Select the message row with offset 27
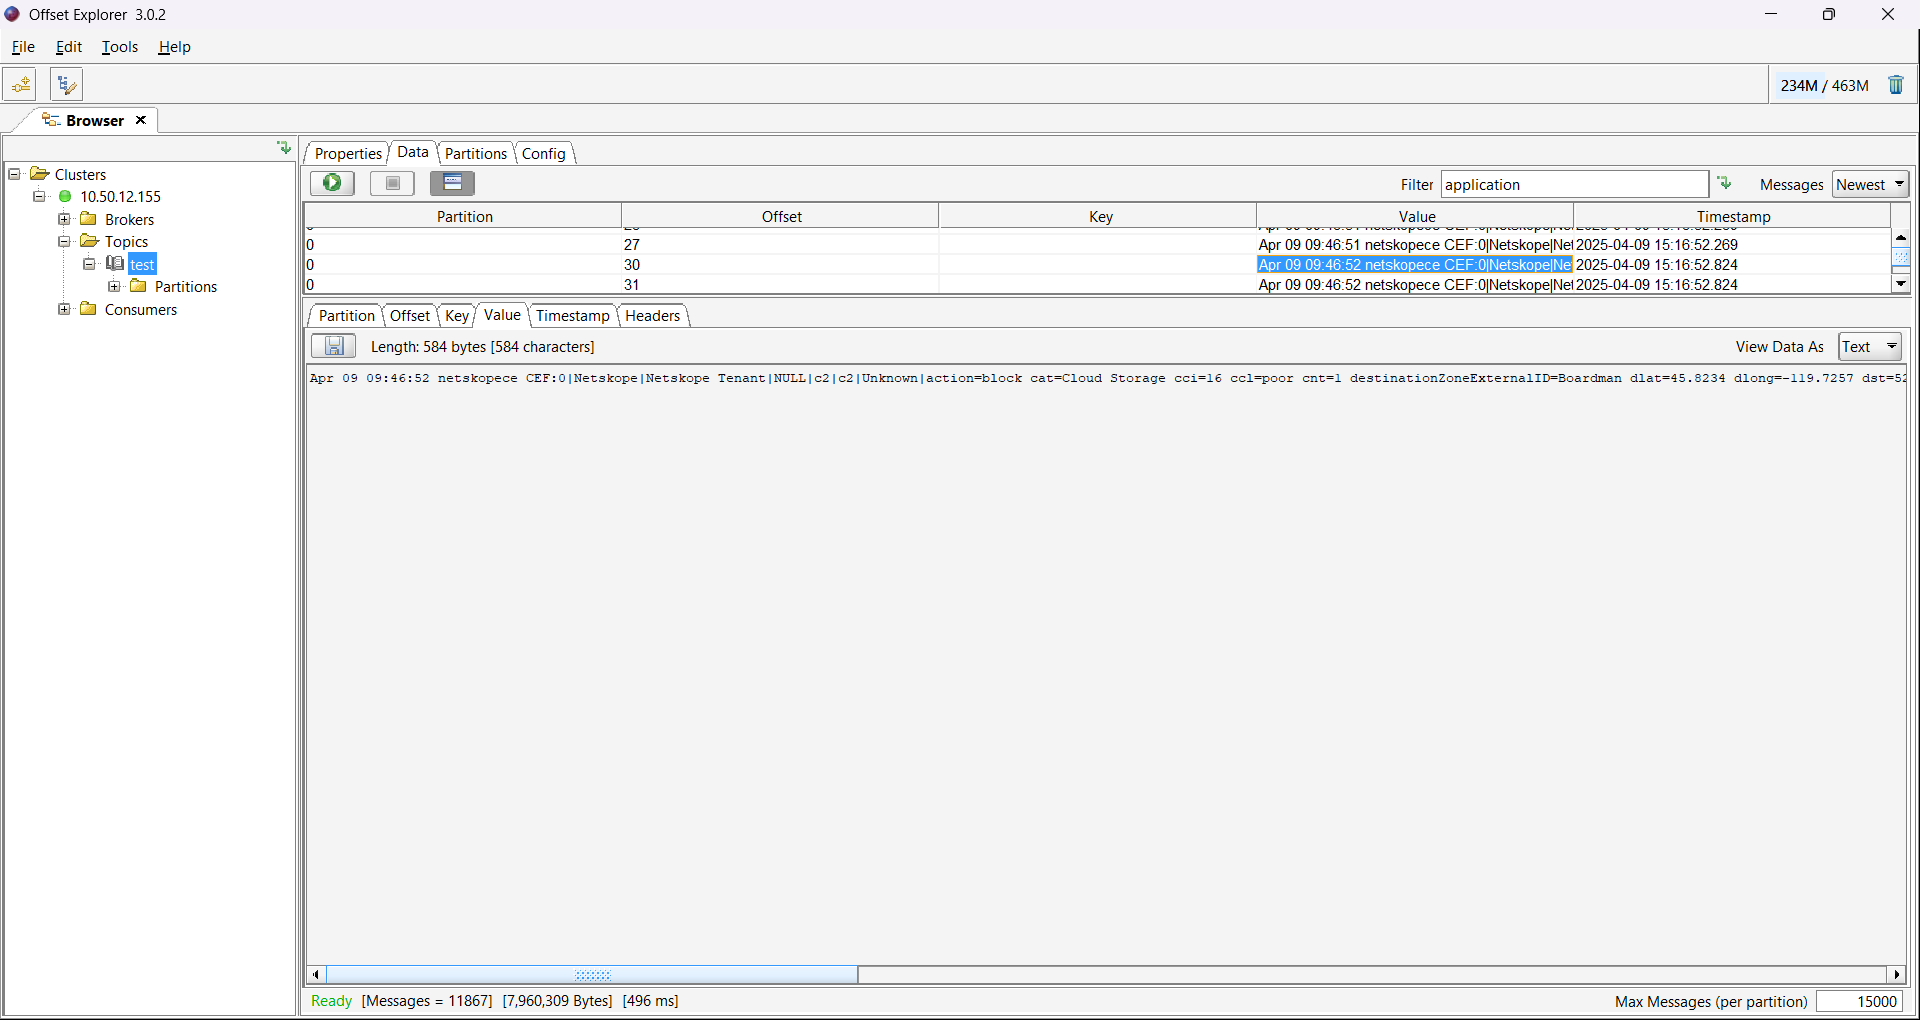This screenshot has height=1020, width=1920. (1098, 244)
